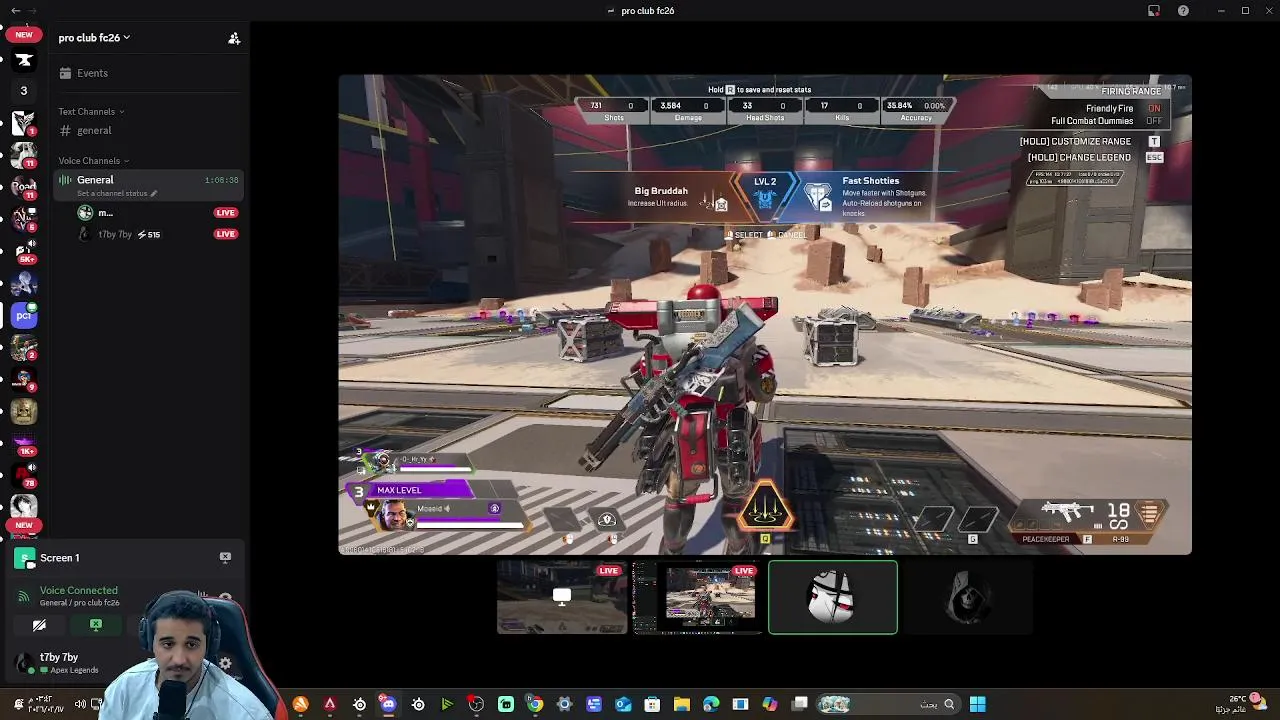Click the voice connection signal icon
The height and width of the screenshot is (720, 1280).
click(x=24, y=596)
